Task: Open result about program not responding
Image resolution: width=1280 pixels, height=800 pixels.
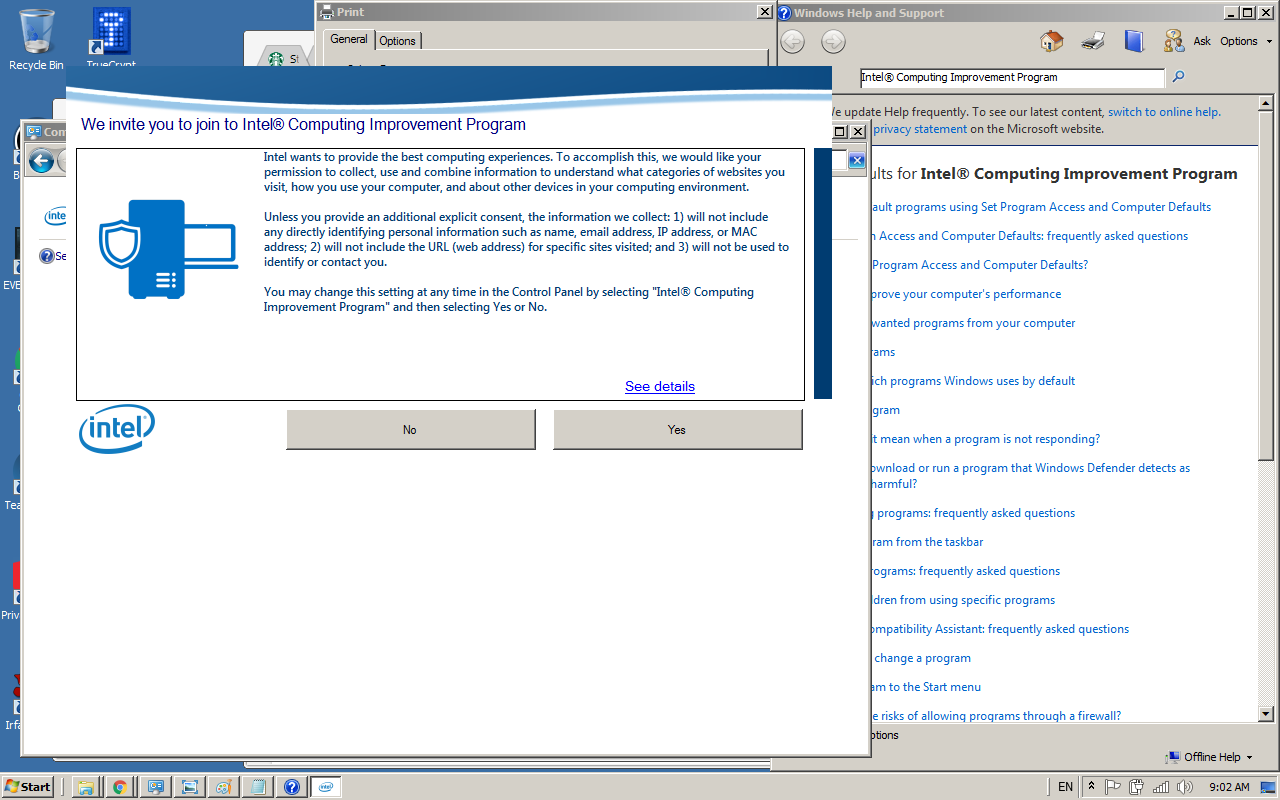Action: click(984, 439)
